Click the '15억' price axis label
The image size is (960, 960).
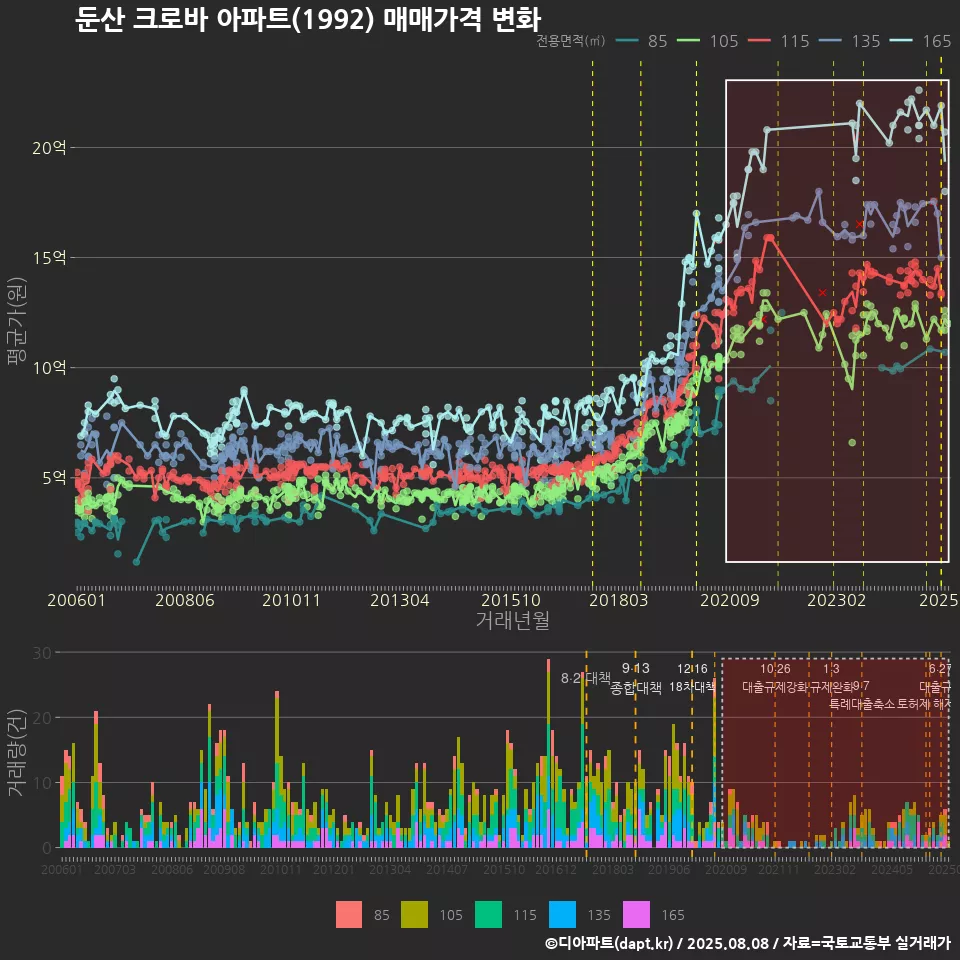tap(50, 258)
